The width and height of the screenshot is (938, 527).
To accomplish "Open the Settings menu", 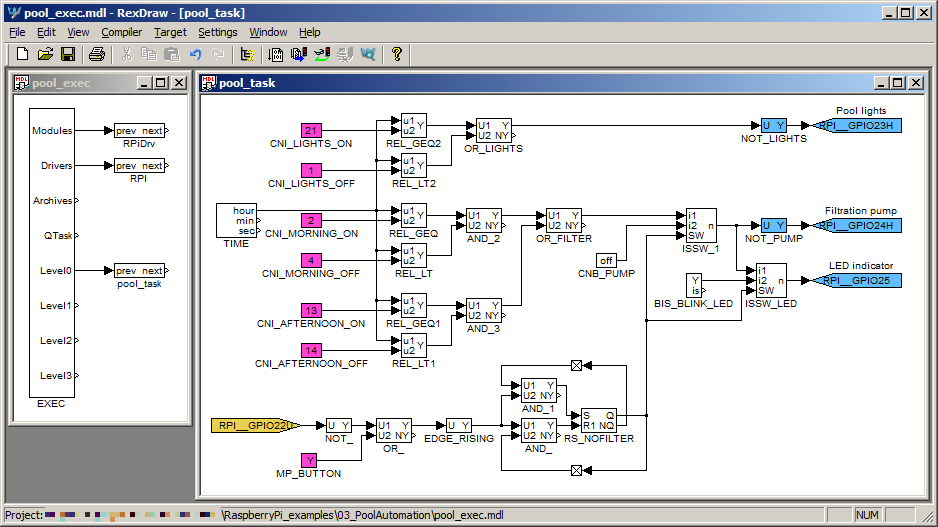I will tap(217, 32).
